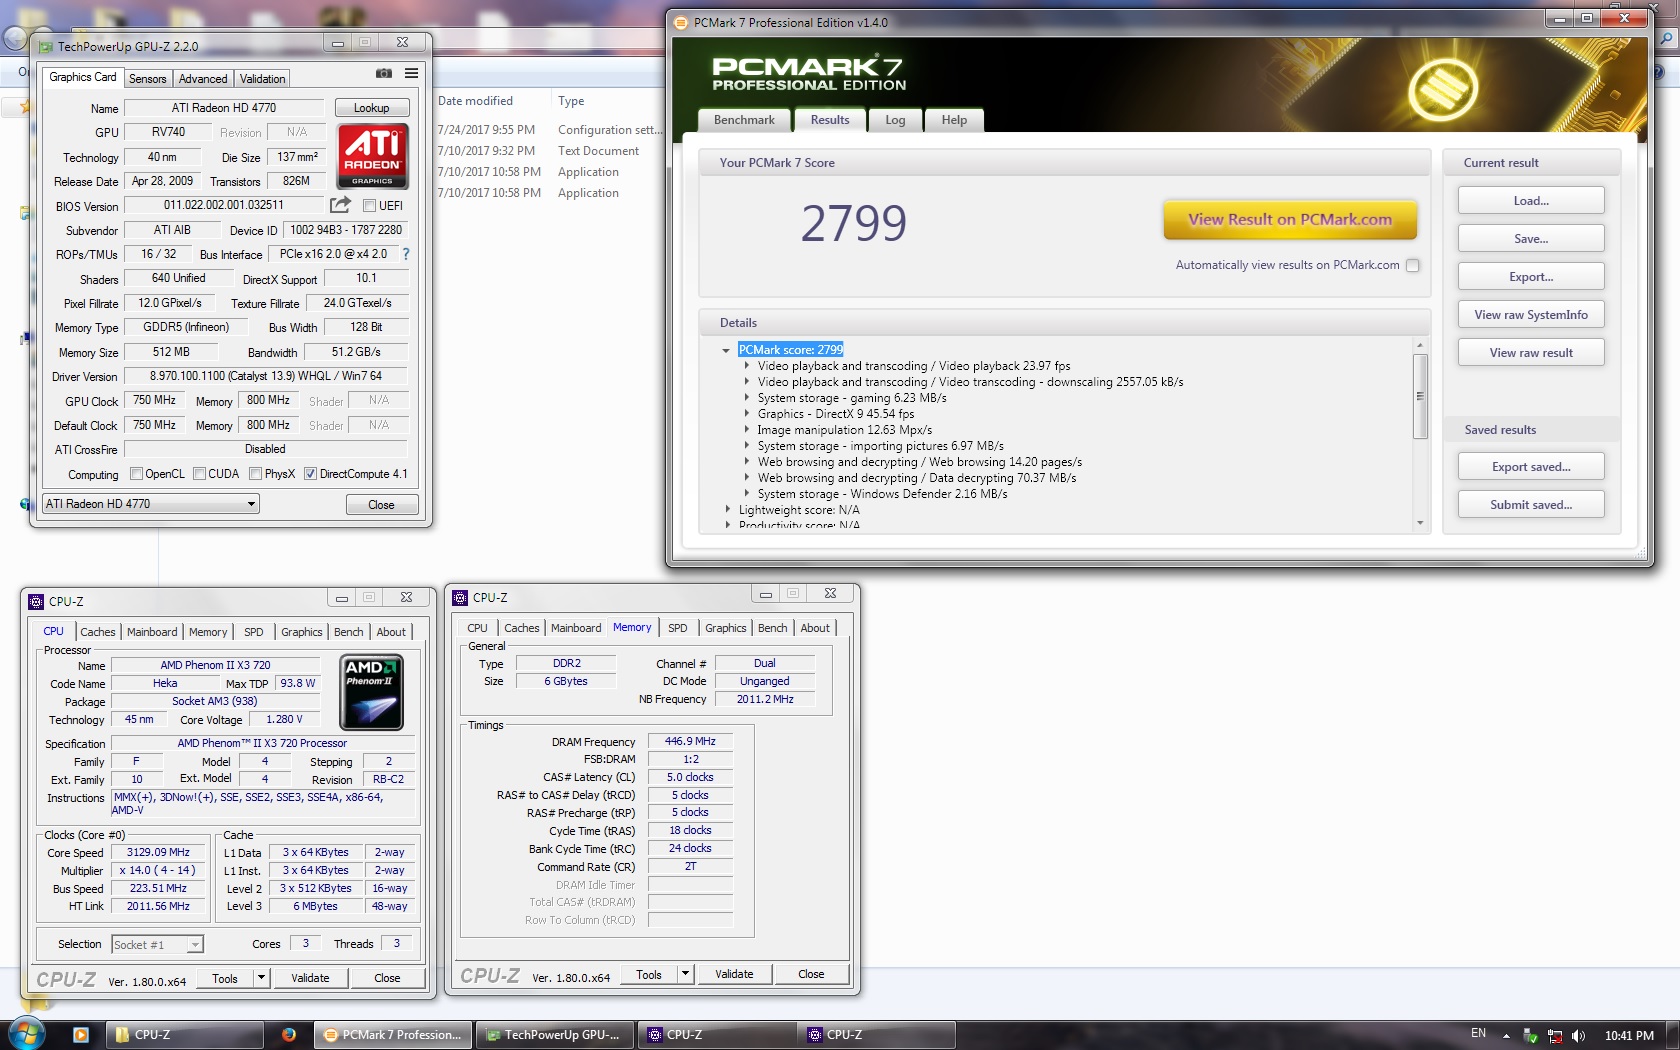Click the Type column header in Explorer
This screenshot has height=1050, width=1680.
pyautogui.click(x=571, y=101)
